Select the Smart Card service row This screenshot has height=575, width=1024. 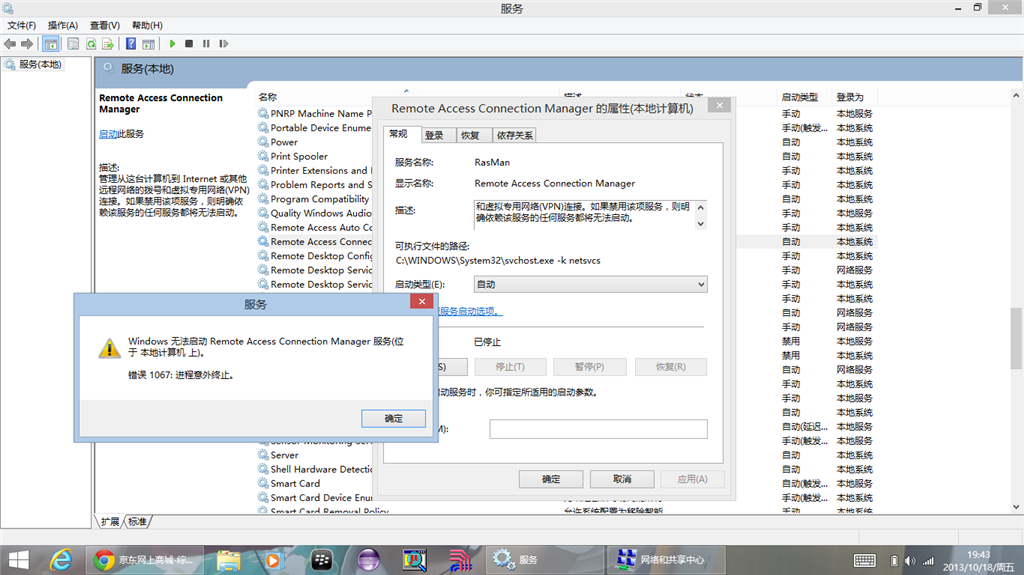click(295, 484)
